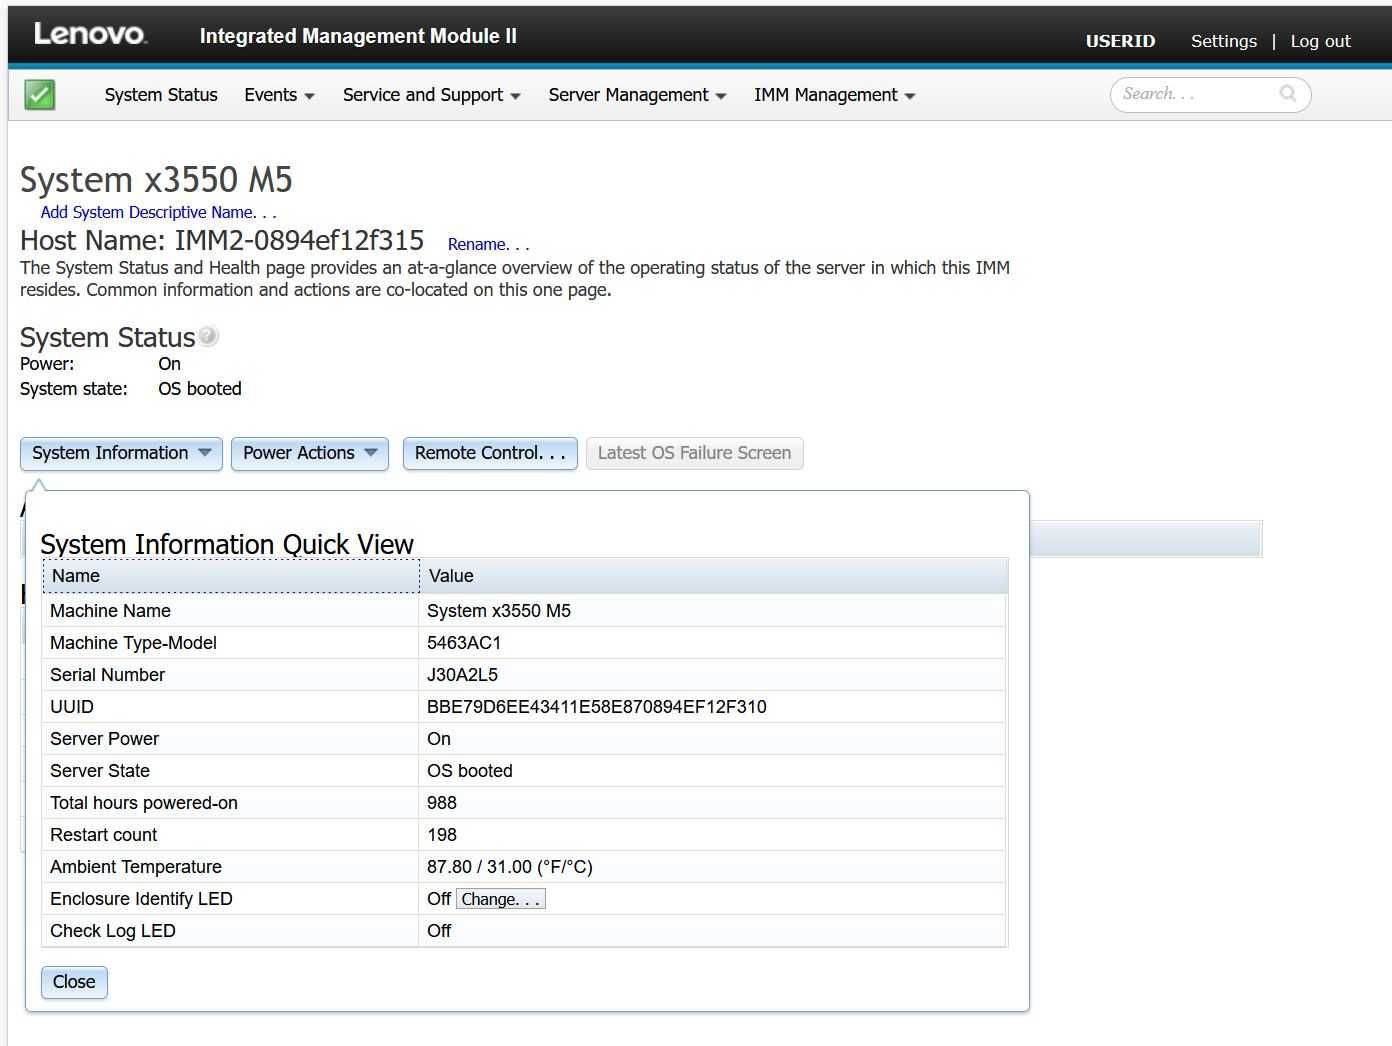This screenshot has height=1046, width=1392.
Task: Click the Server State row label
Action: pos(100,771)
